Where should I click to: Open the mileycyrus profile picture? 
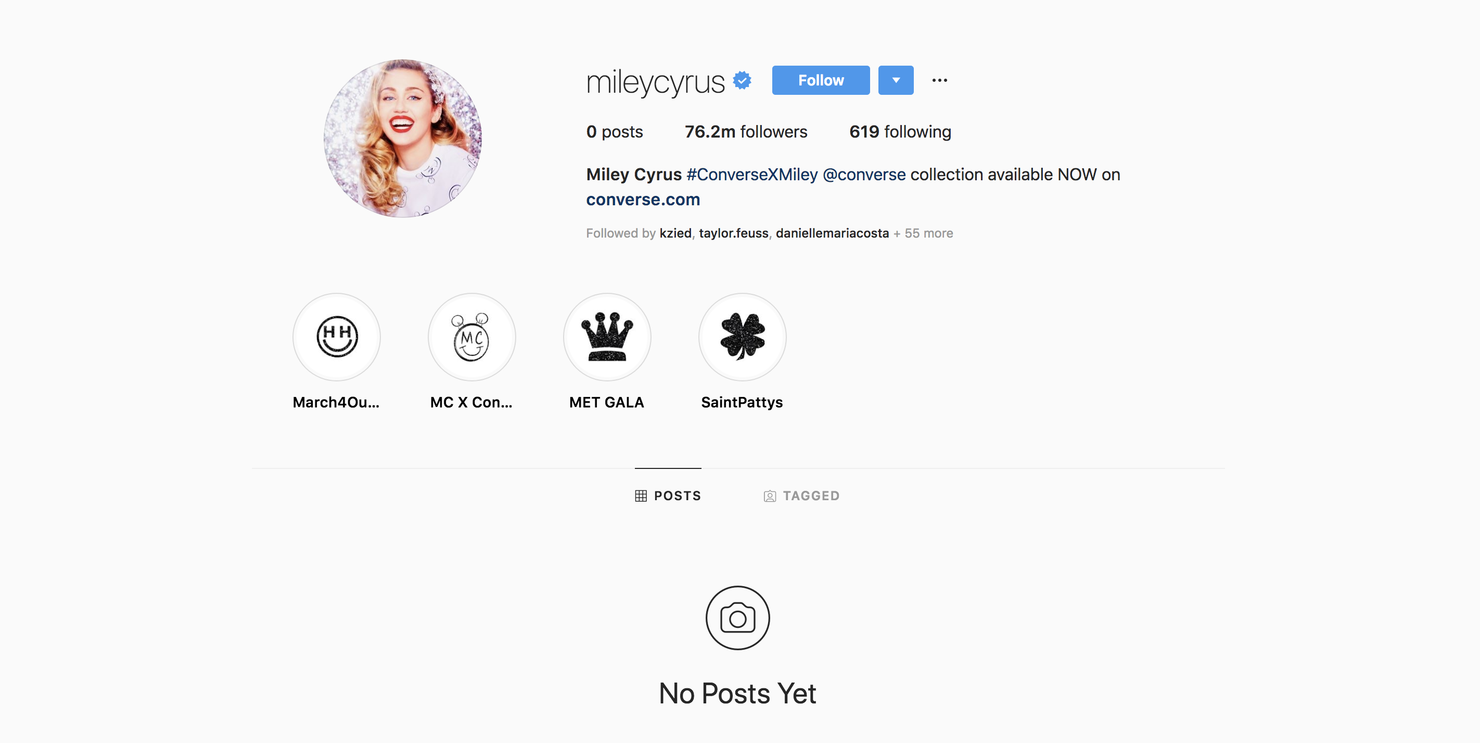point(403,138)
